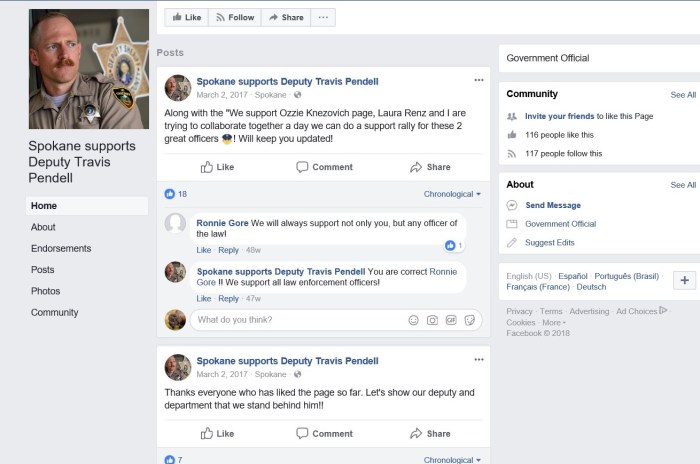The image size is (700, 464).
Task: Click See All in Community panel
Action: tap(683, 95)
